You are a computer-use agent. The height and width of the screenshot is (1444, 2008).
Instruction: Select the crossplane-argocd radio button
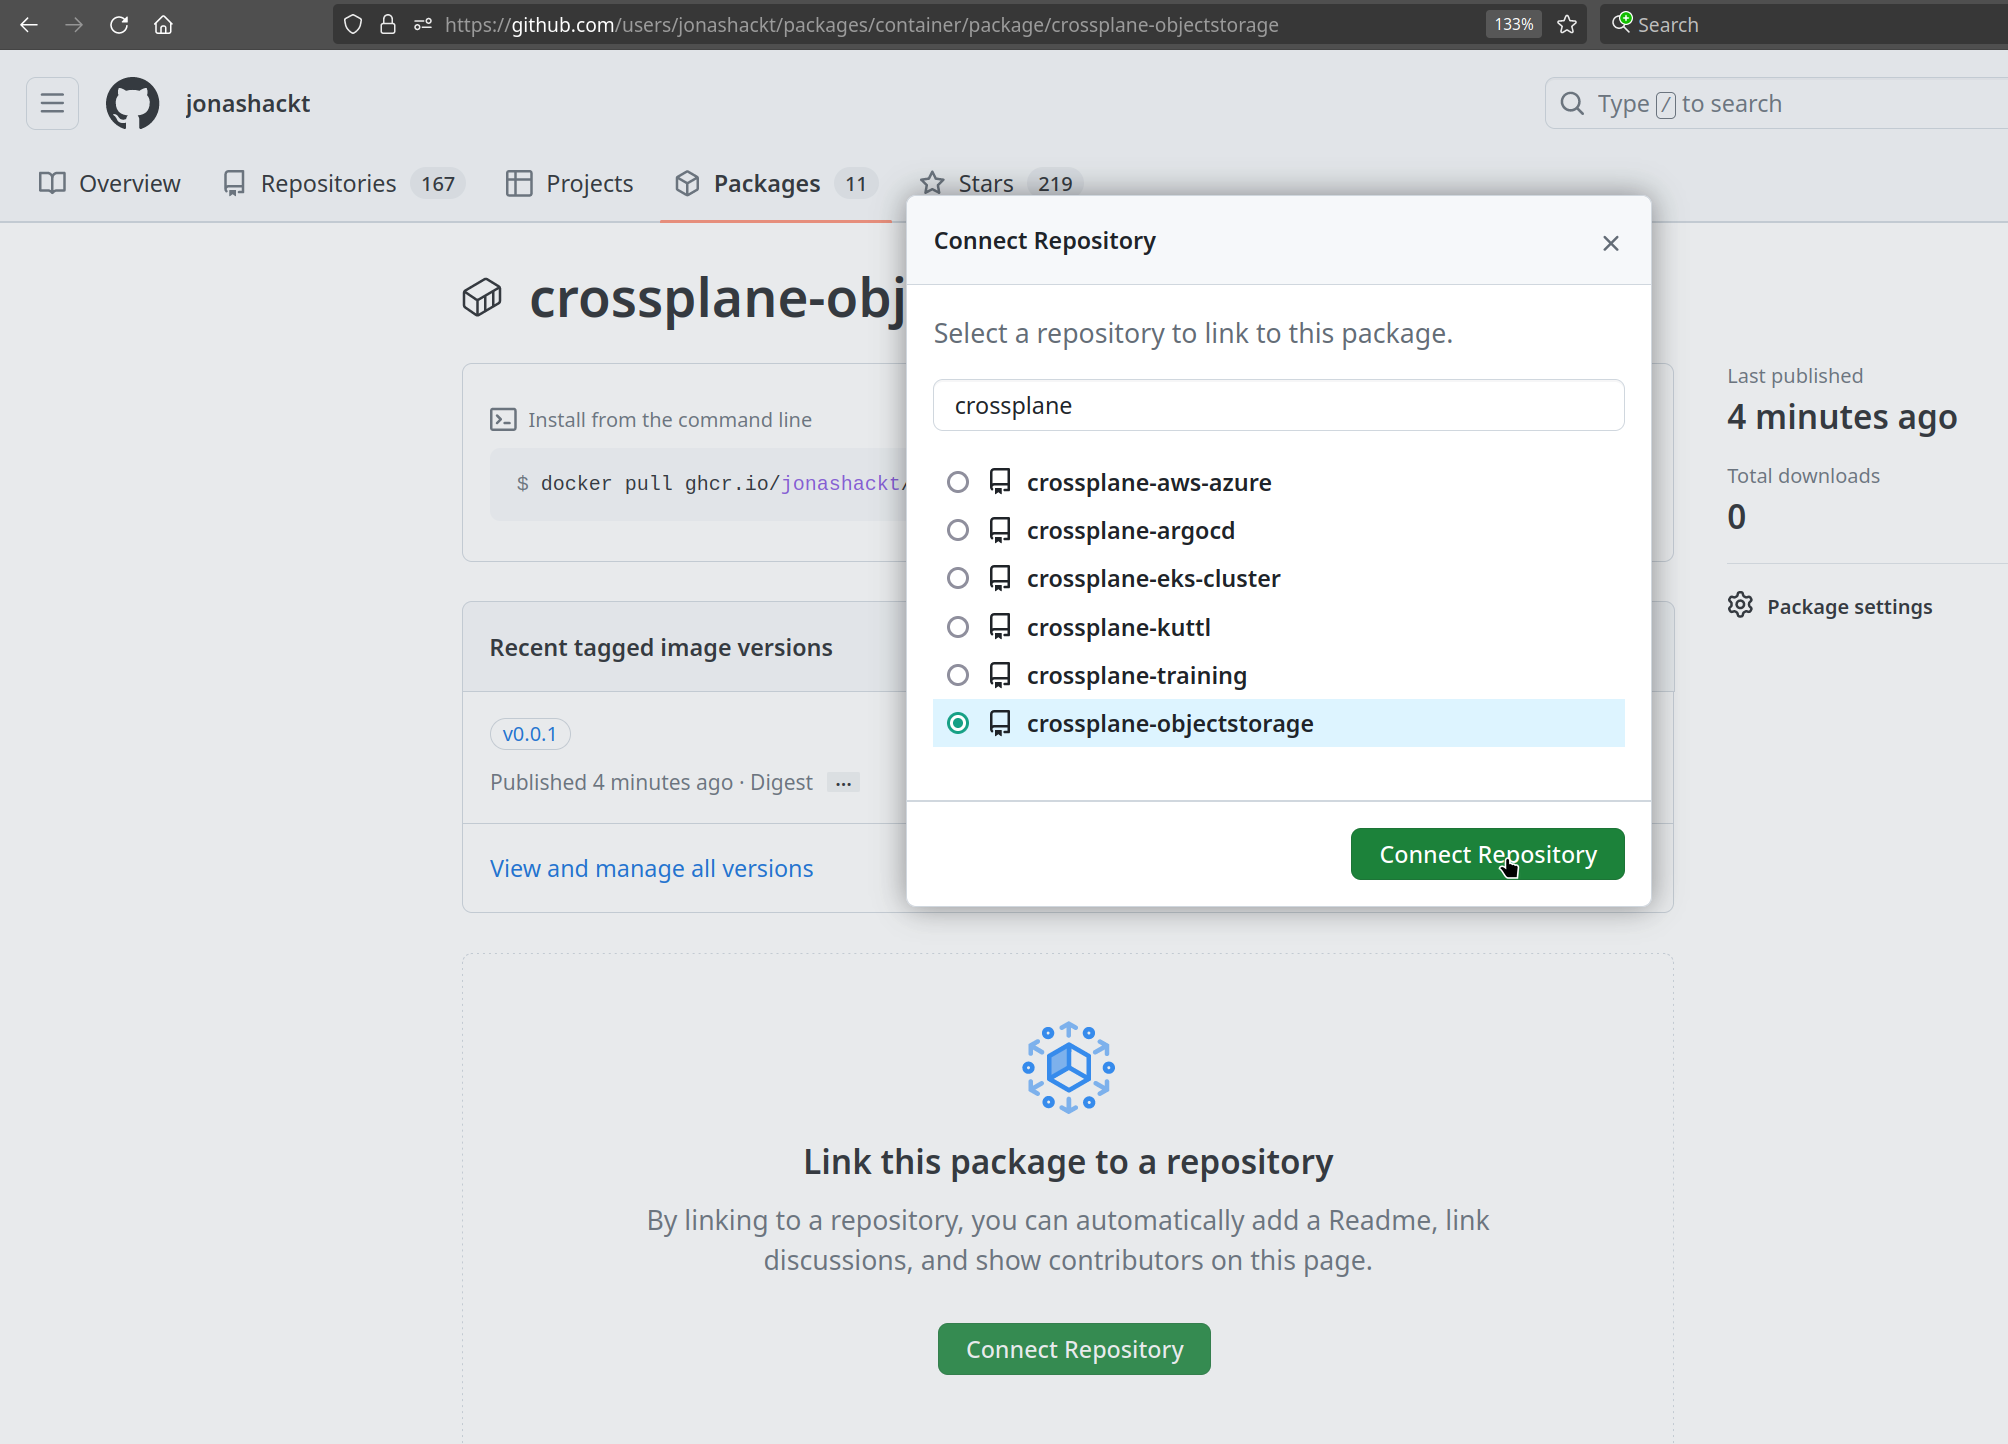pos(958,530)
